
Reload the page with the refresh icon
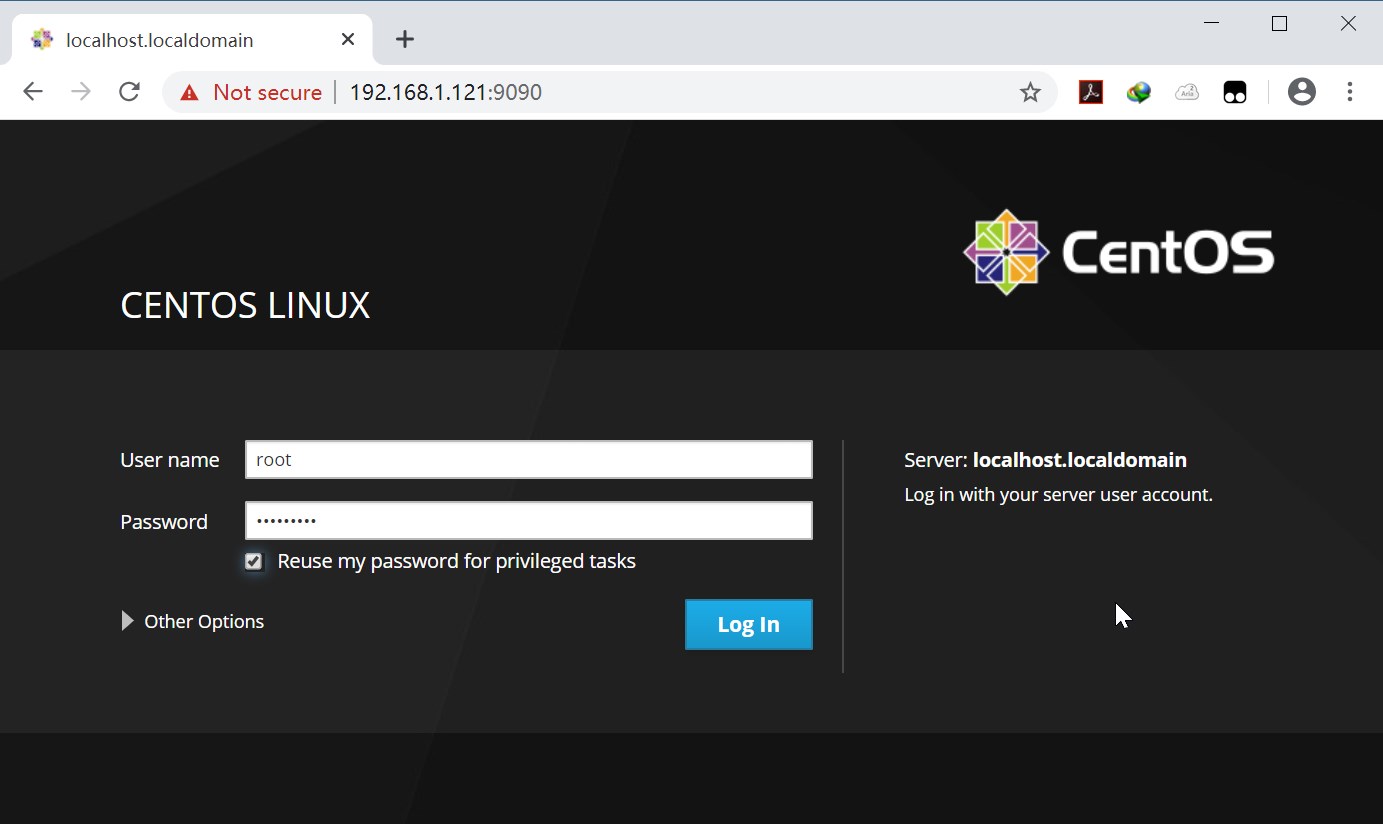coord(129,92)
